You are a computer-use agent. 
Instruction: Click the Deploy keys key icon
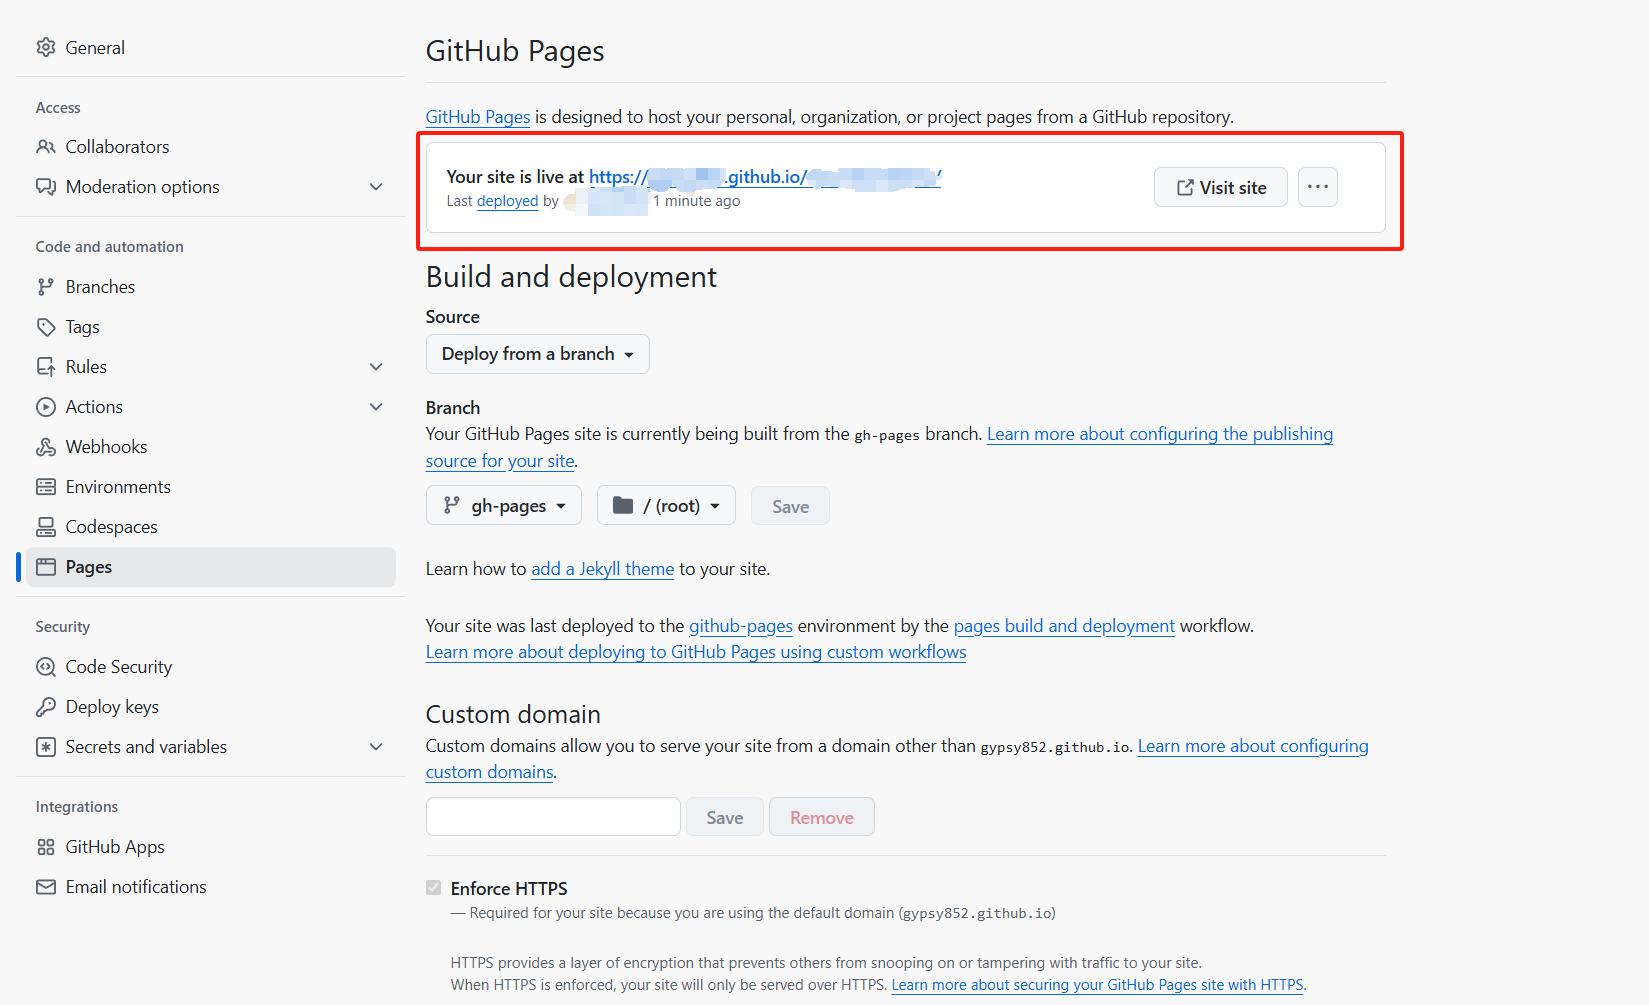[46, 707]
